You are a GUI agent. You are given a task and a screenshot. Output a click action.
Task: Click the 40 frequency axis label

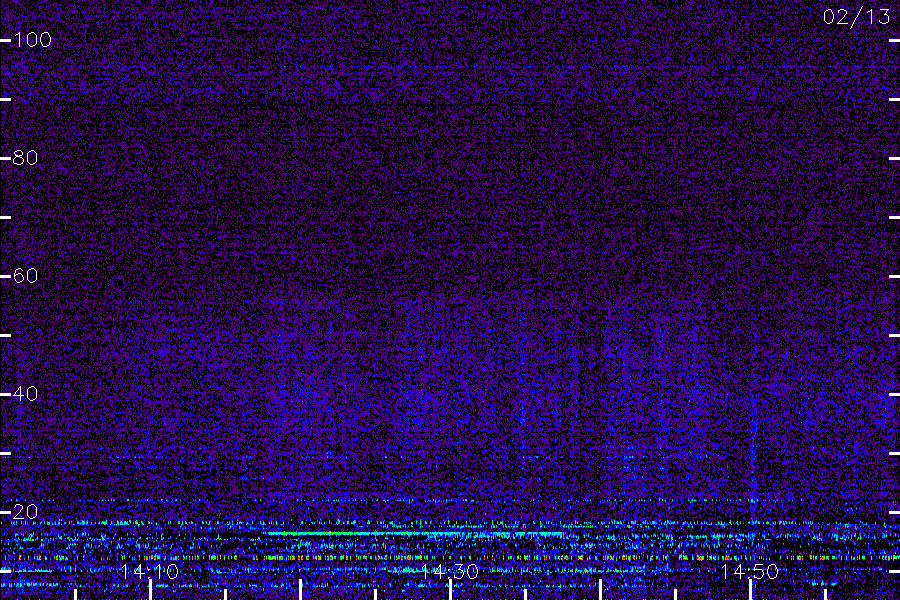(x=25, y=394)
